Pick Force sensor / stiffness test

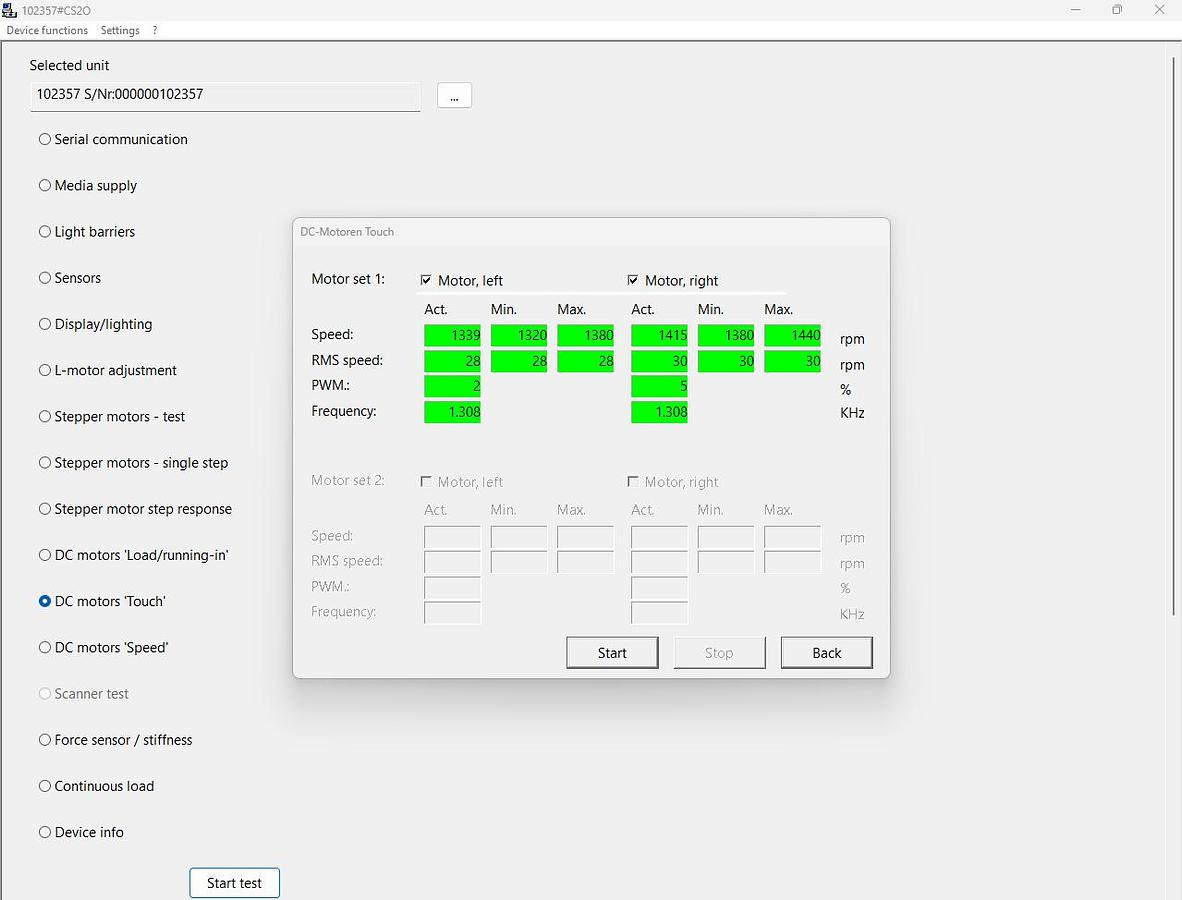pos(45,740)
